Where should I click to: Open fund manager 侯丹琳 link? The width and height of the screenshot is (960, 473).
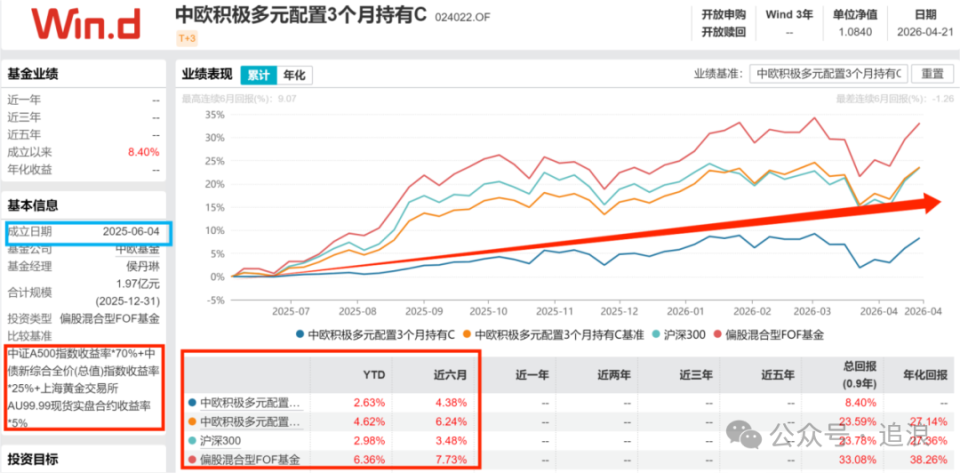click(143, 266)
